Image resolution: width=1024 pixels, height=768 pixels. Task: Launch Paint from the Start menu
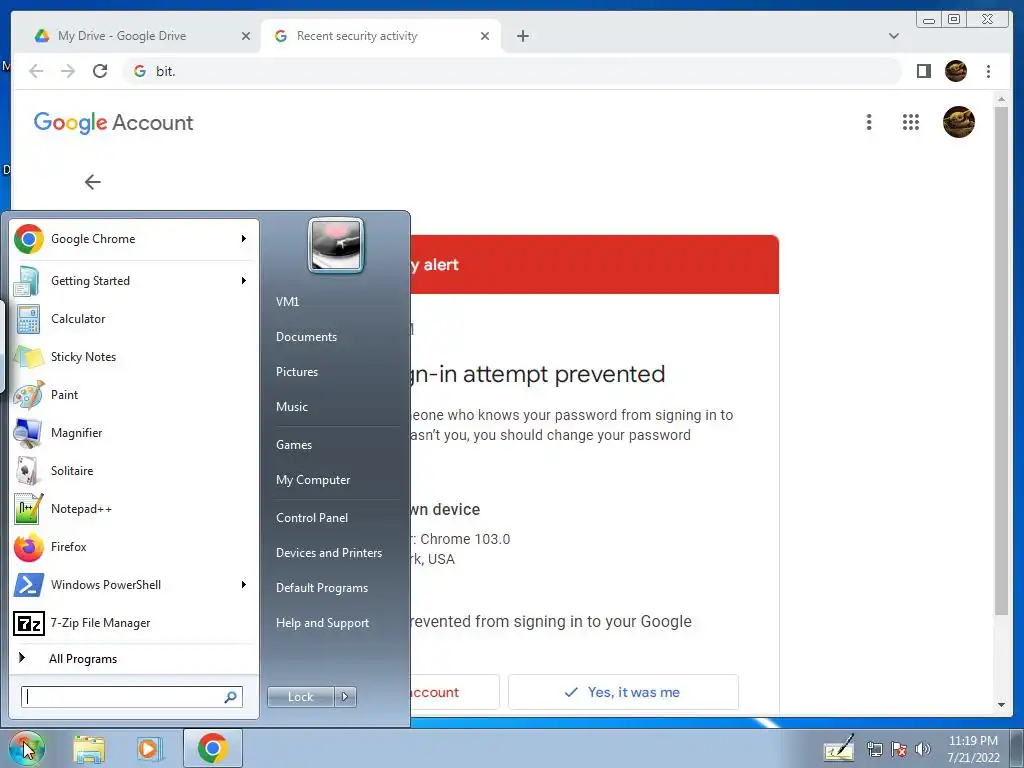point(133,394)
